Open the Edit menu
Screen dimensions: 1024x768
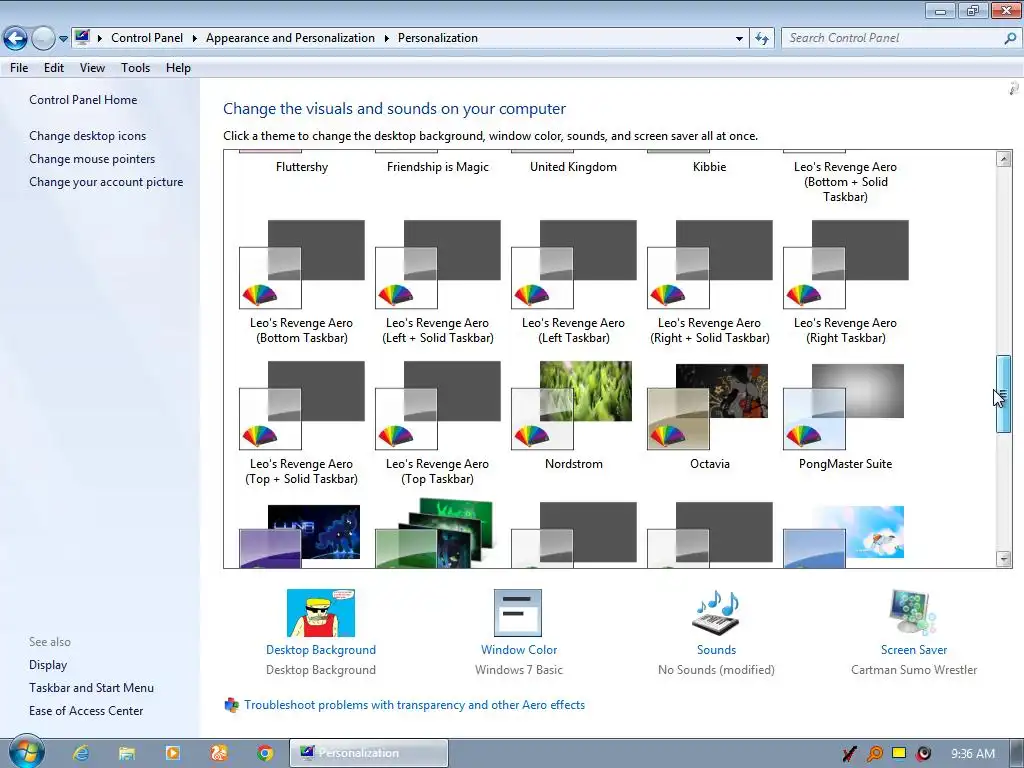(54, 68)
